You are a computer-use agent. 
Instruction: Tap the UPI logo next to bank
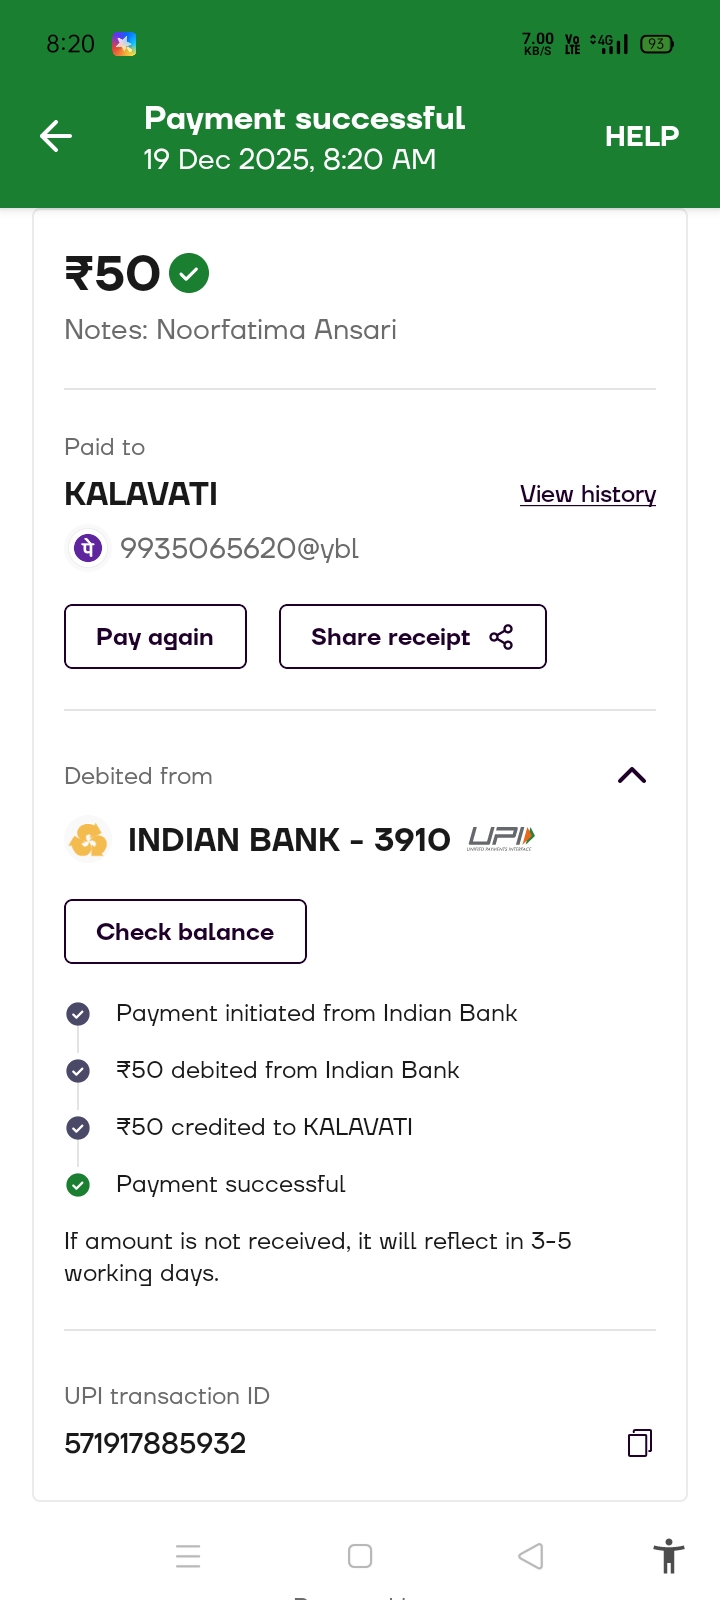501,838
